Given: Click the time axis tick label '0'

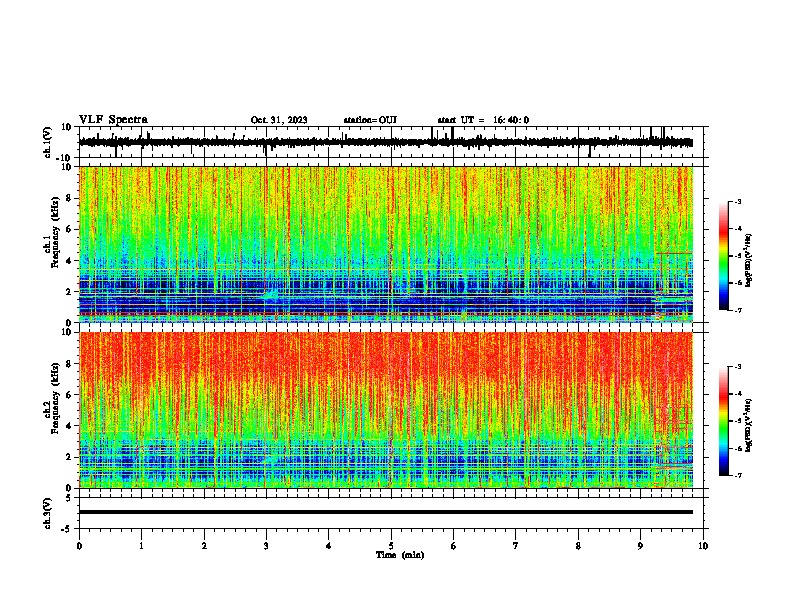Looking at the screenshot, I should (x=79, y=546).
